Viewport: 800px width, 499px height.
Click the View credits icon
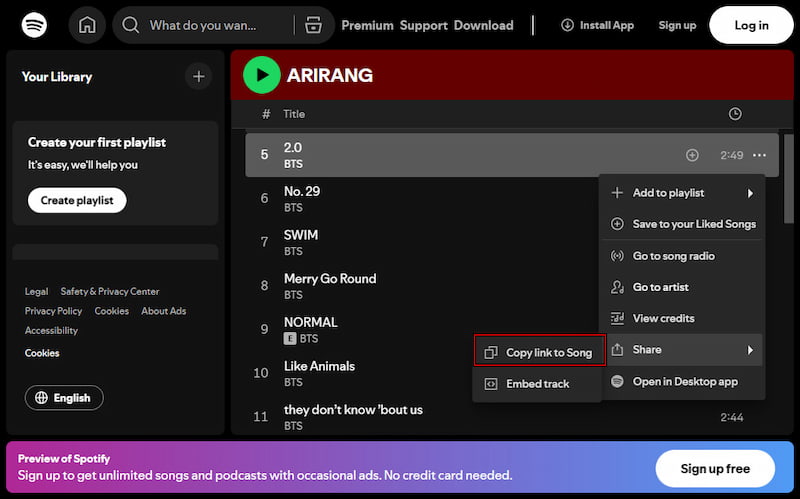point(617,318)
